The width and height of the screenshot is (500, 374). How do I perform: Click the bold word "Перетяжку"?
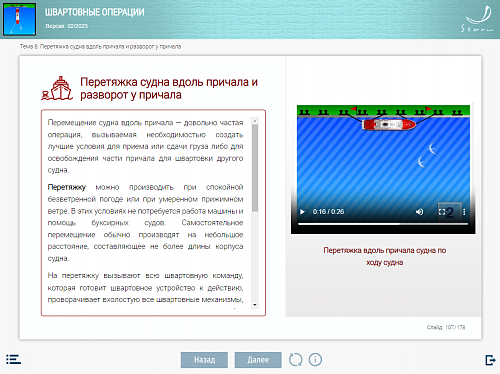67,187
